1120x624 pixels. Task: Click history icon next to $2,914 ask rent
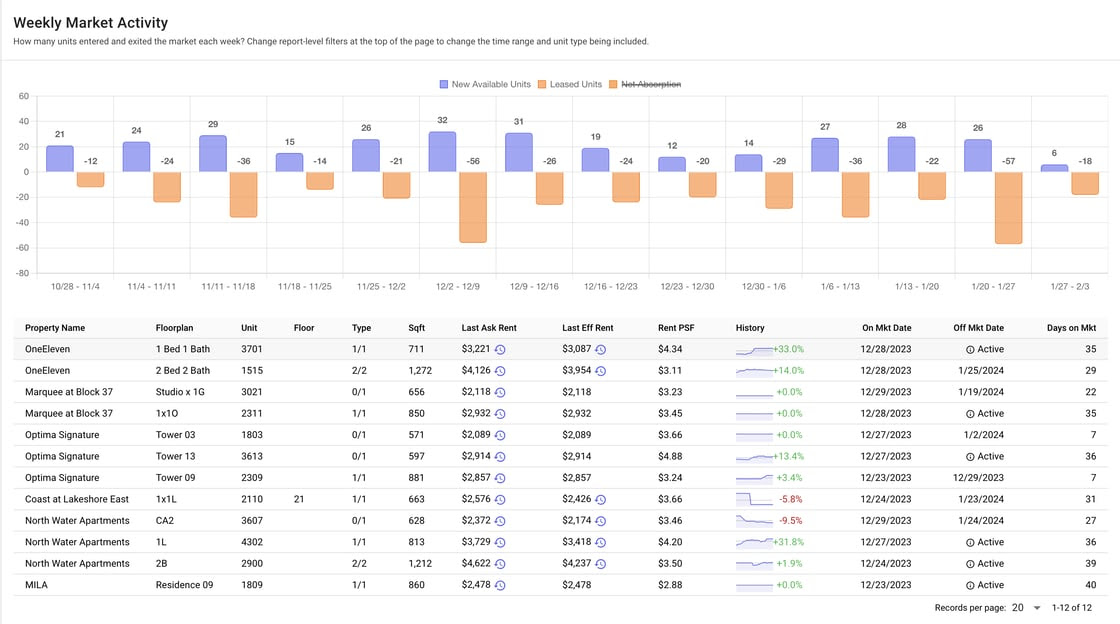point(500,457)
